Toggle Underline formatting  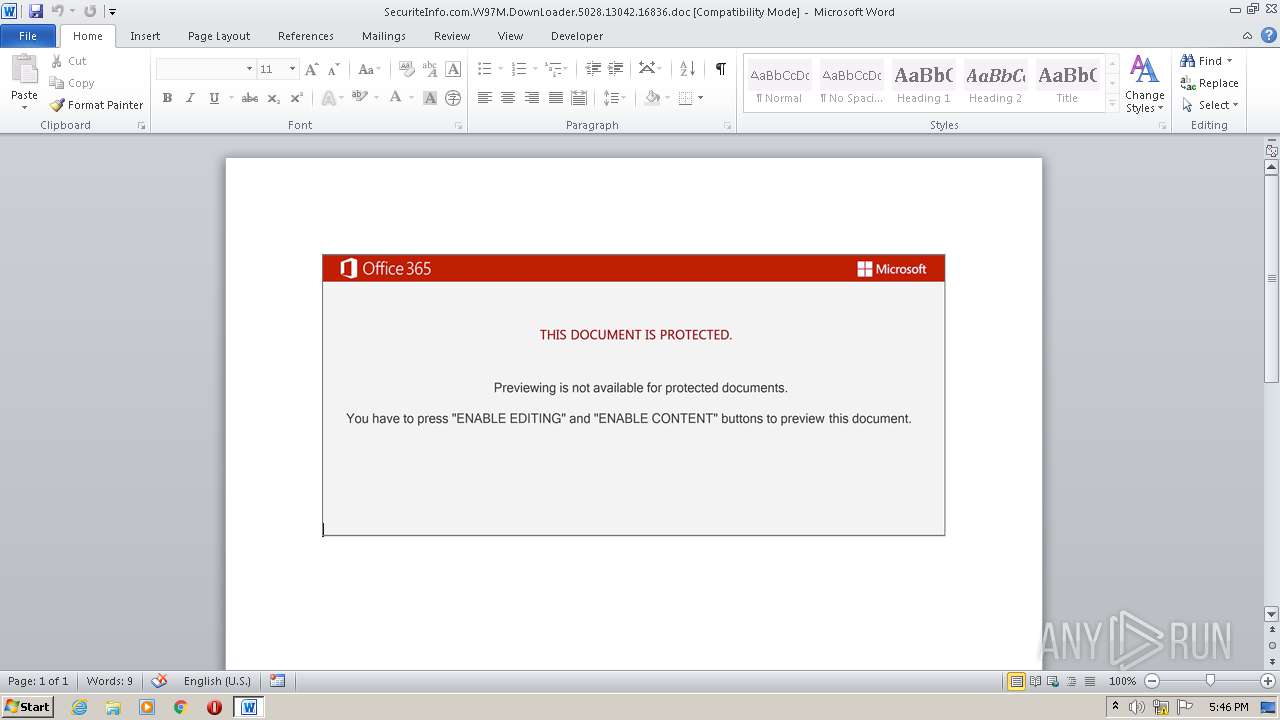(x=214, y=98)
